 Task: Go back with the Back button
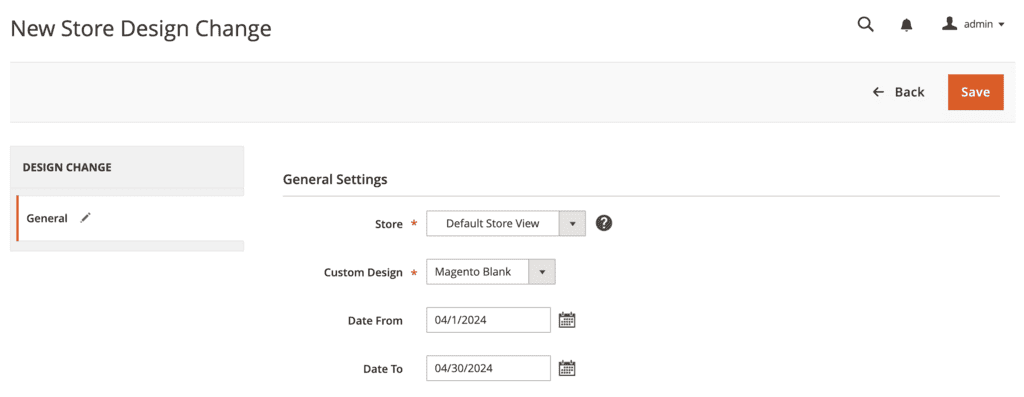(x=899, y=92)
